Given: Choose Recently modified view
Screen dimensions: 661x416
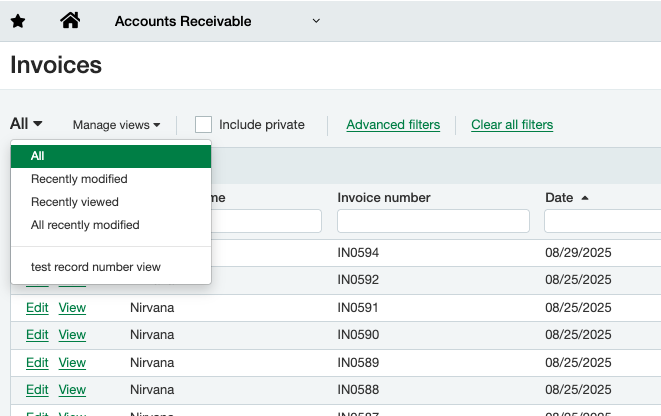Looking at the screenshot, I should click(x=79, y=179).
